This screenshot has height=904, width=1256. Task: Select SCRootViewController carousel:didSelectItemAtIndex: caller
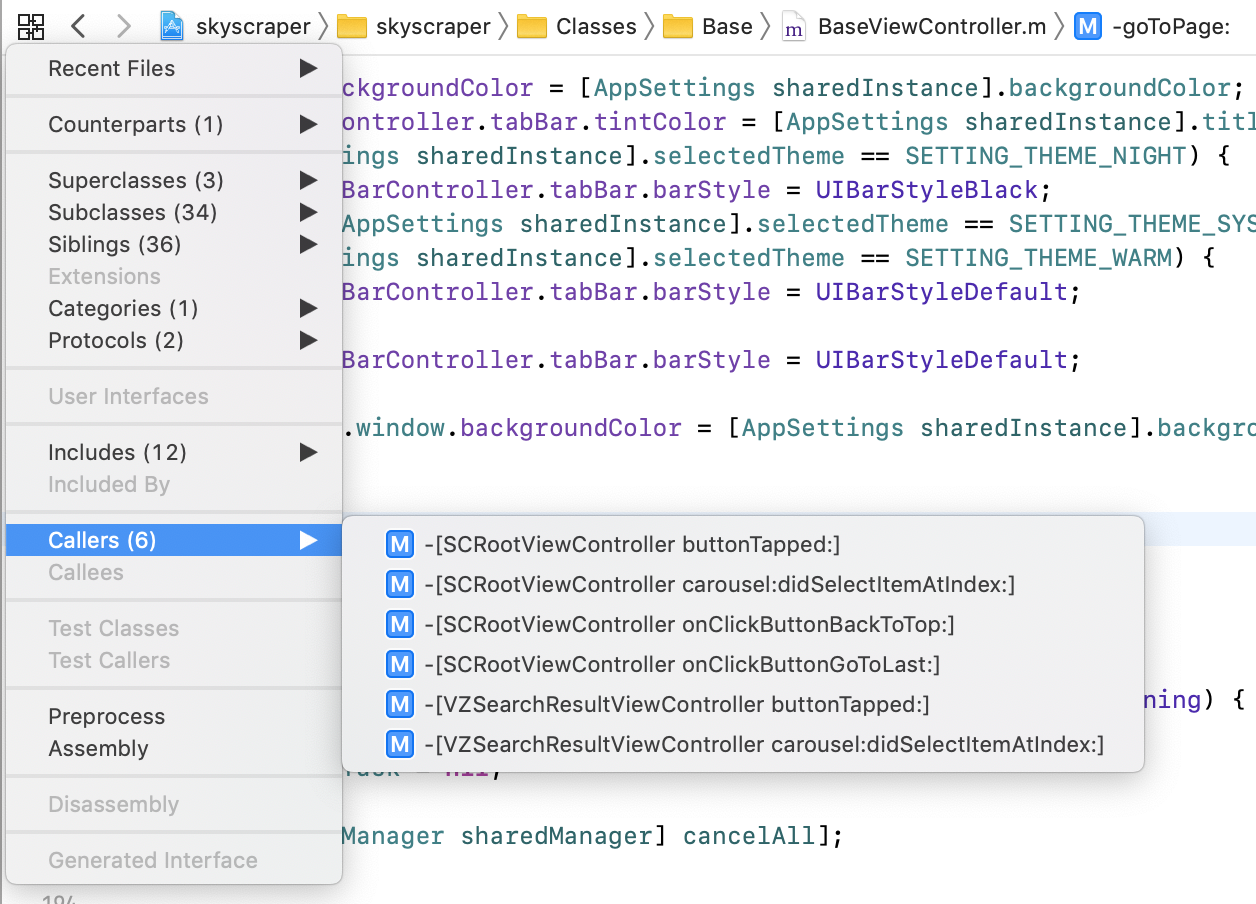tap(719, 585)
